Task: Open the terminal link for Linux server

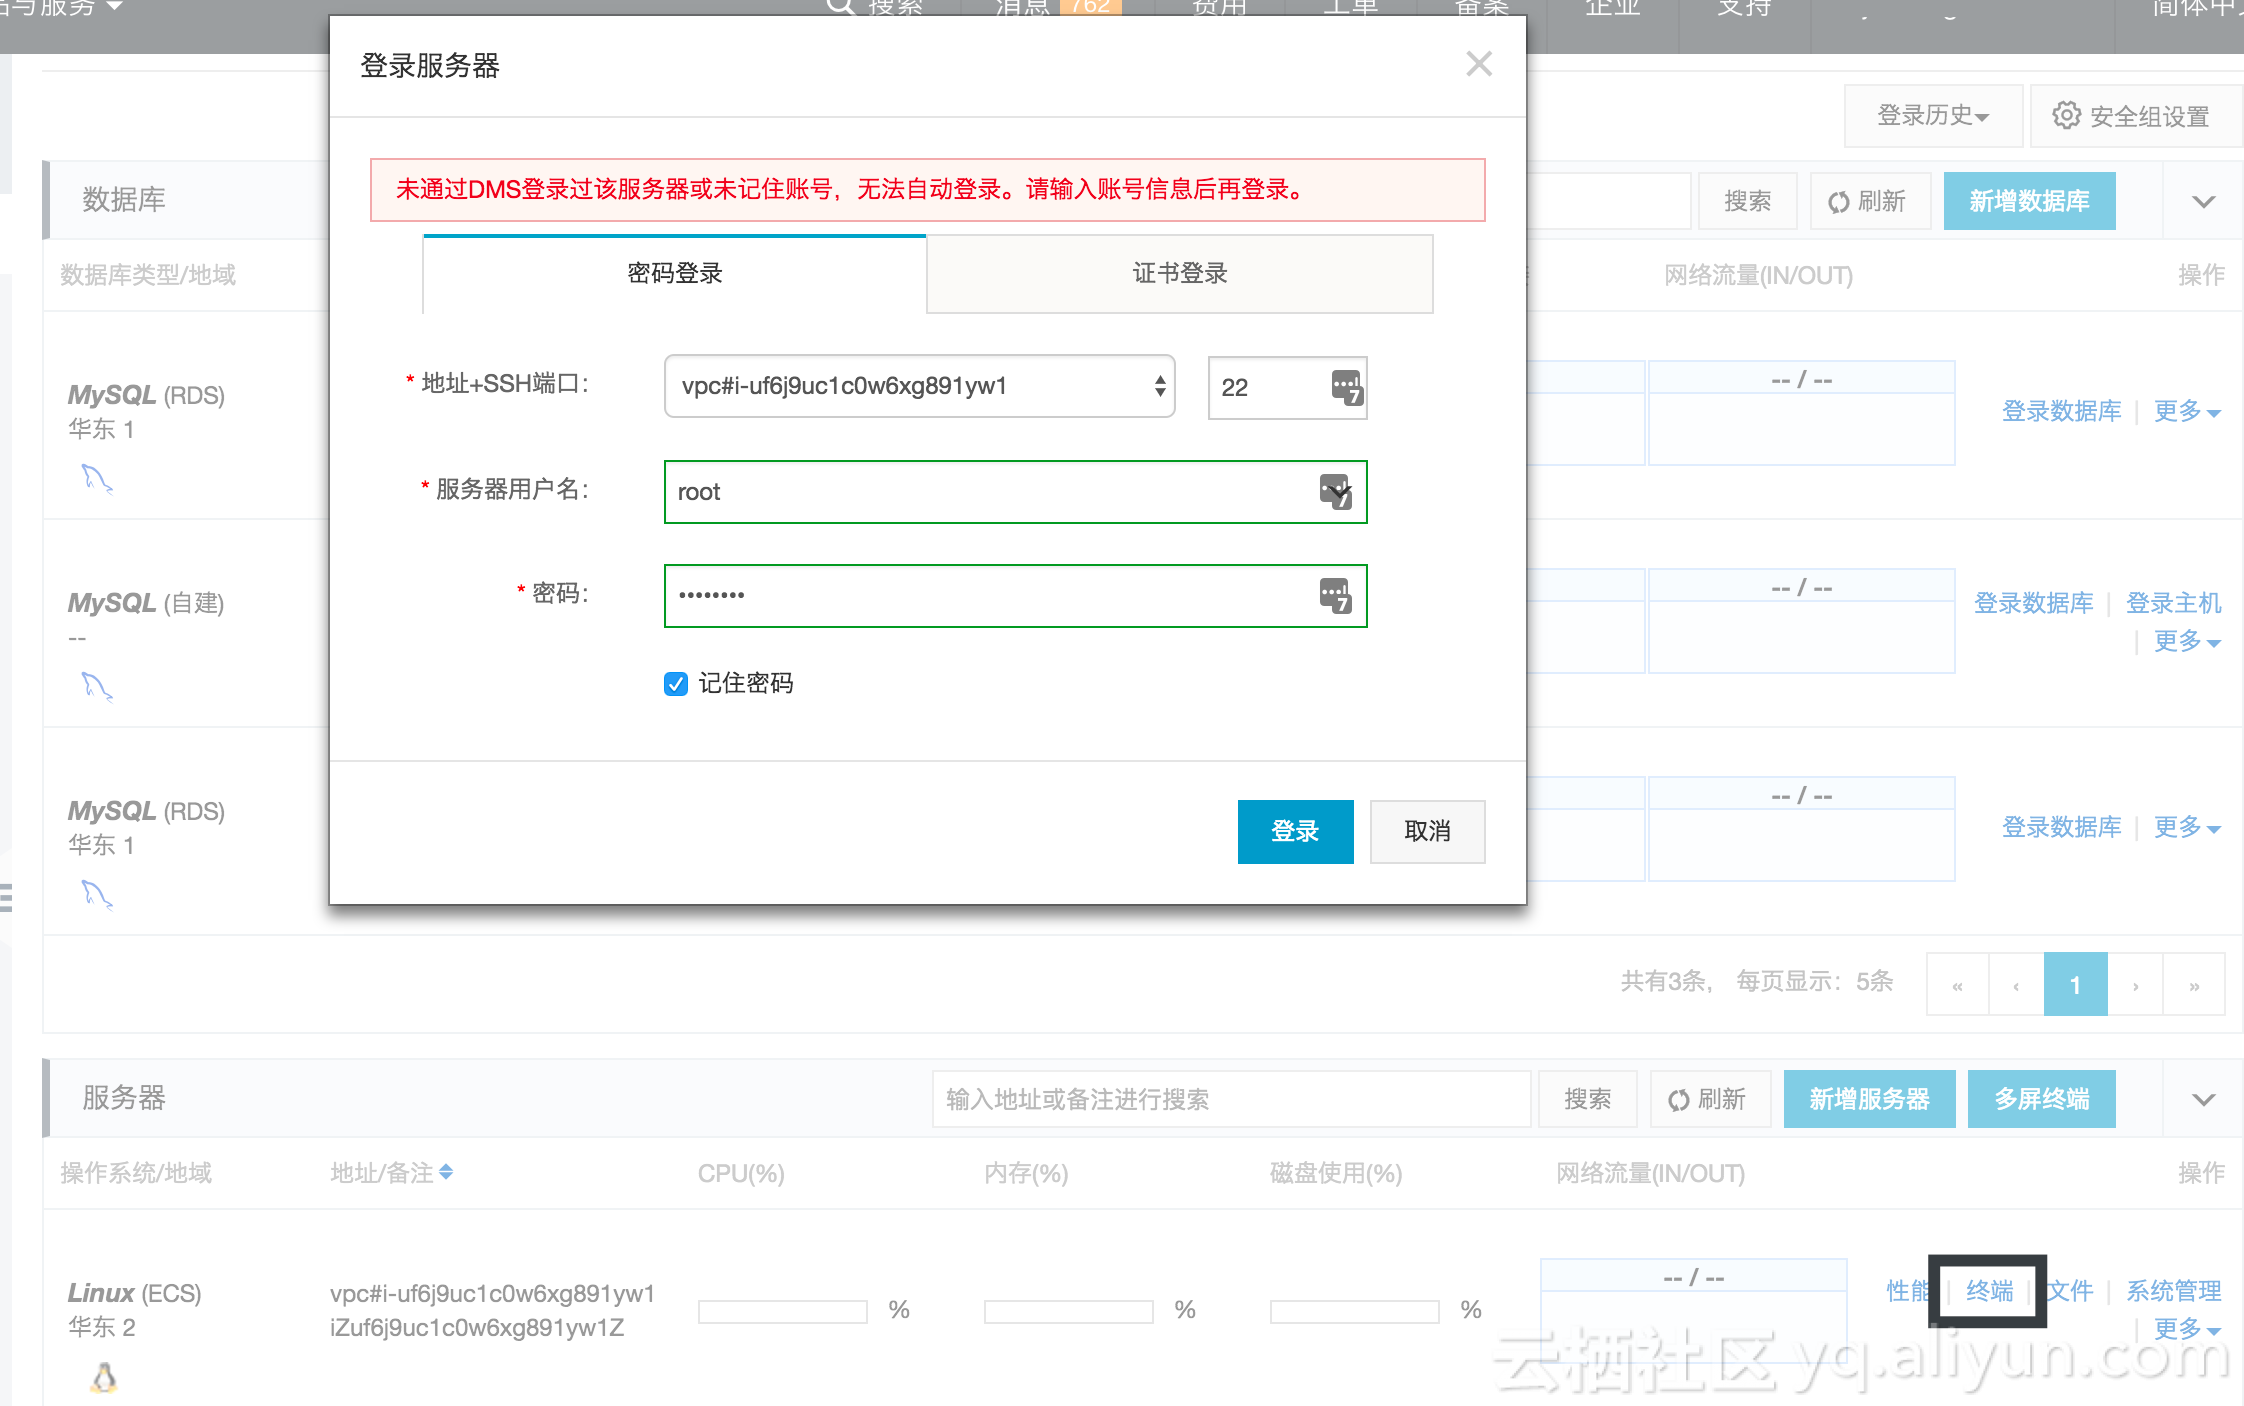Action: click(x=1988, y=1291)
